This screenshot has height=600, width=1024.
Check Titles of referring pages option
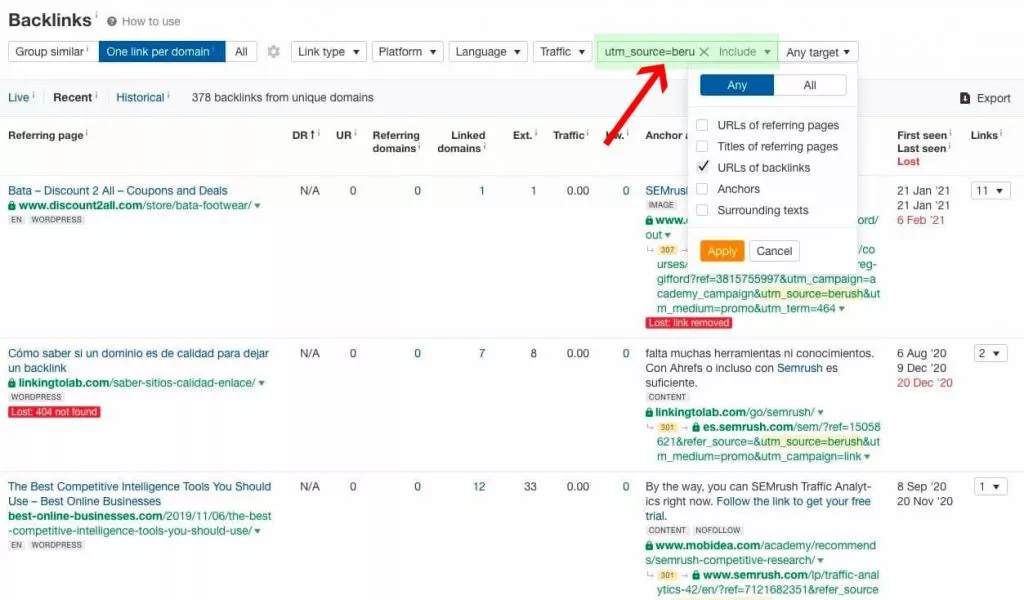pos(703,146)
